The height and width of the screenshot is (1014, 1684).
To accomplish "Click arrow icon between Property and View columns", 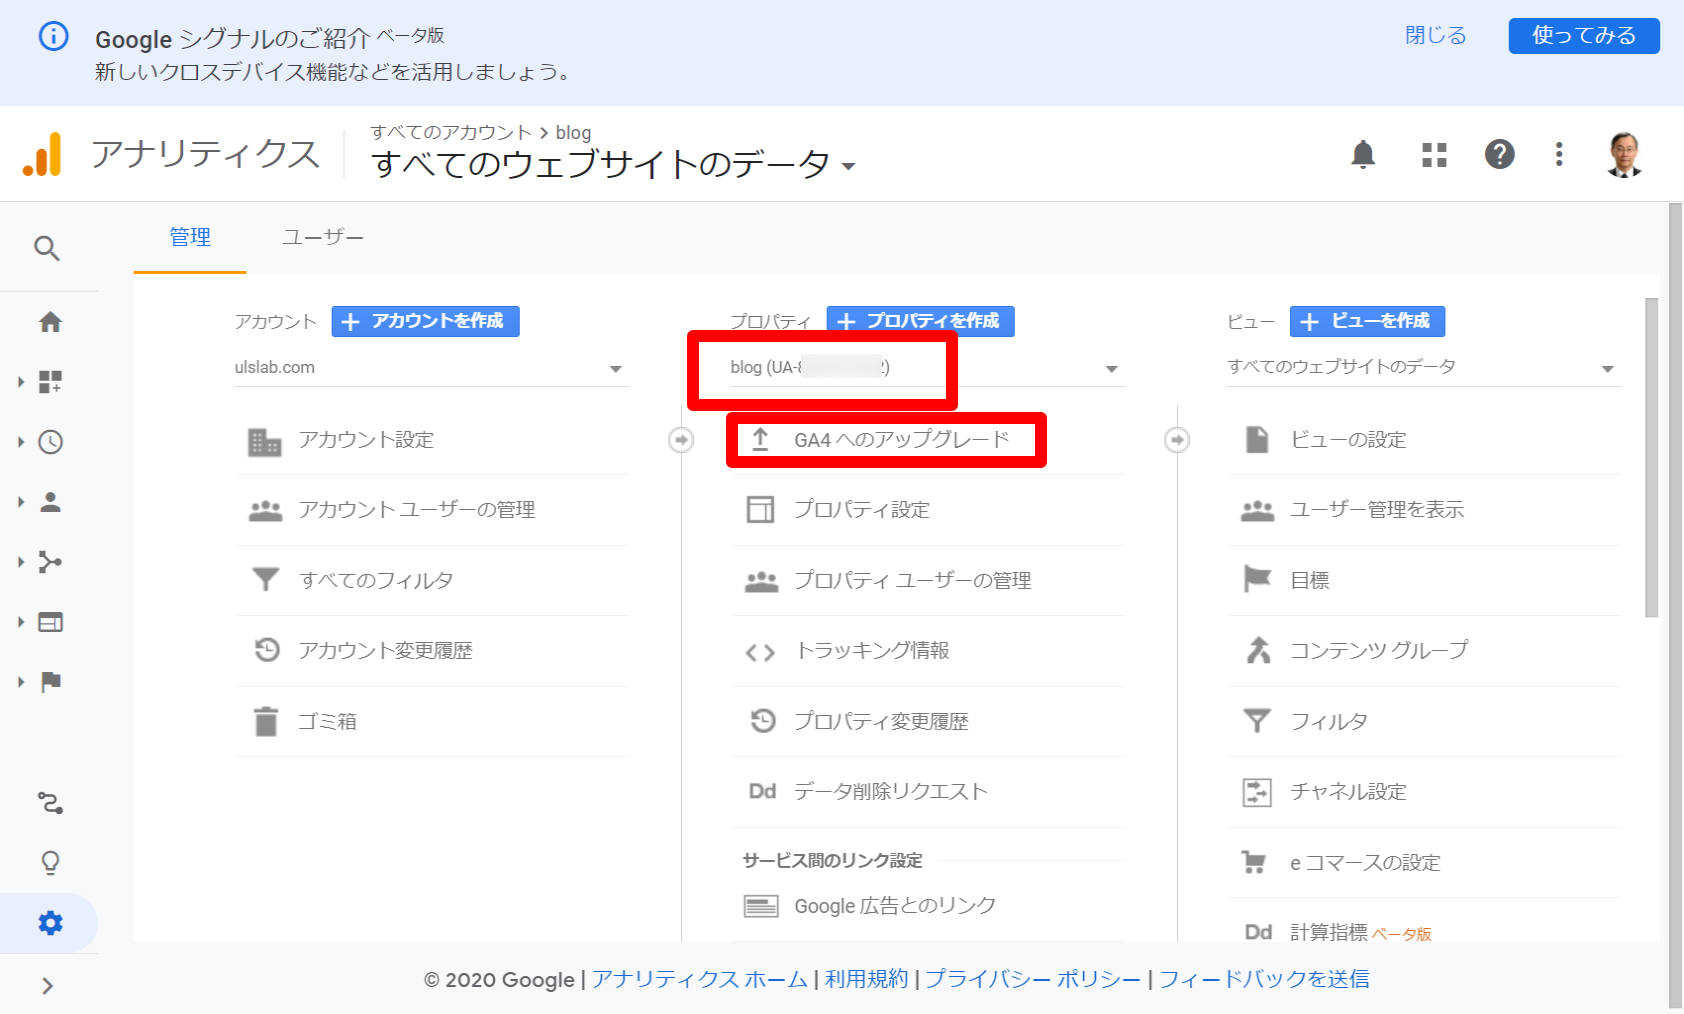I will (1177, 440).
